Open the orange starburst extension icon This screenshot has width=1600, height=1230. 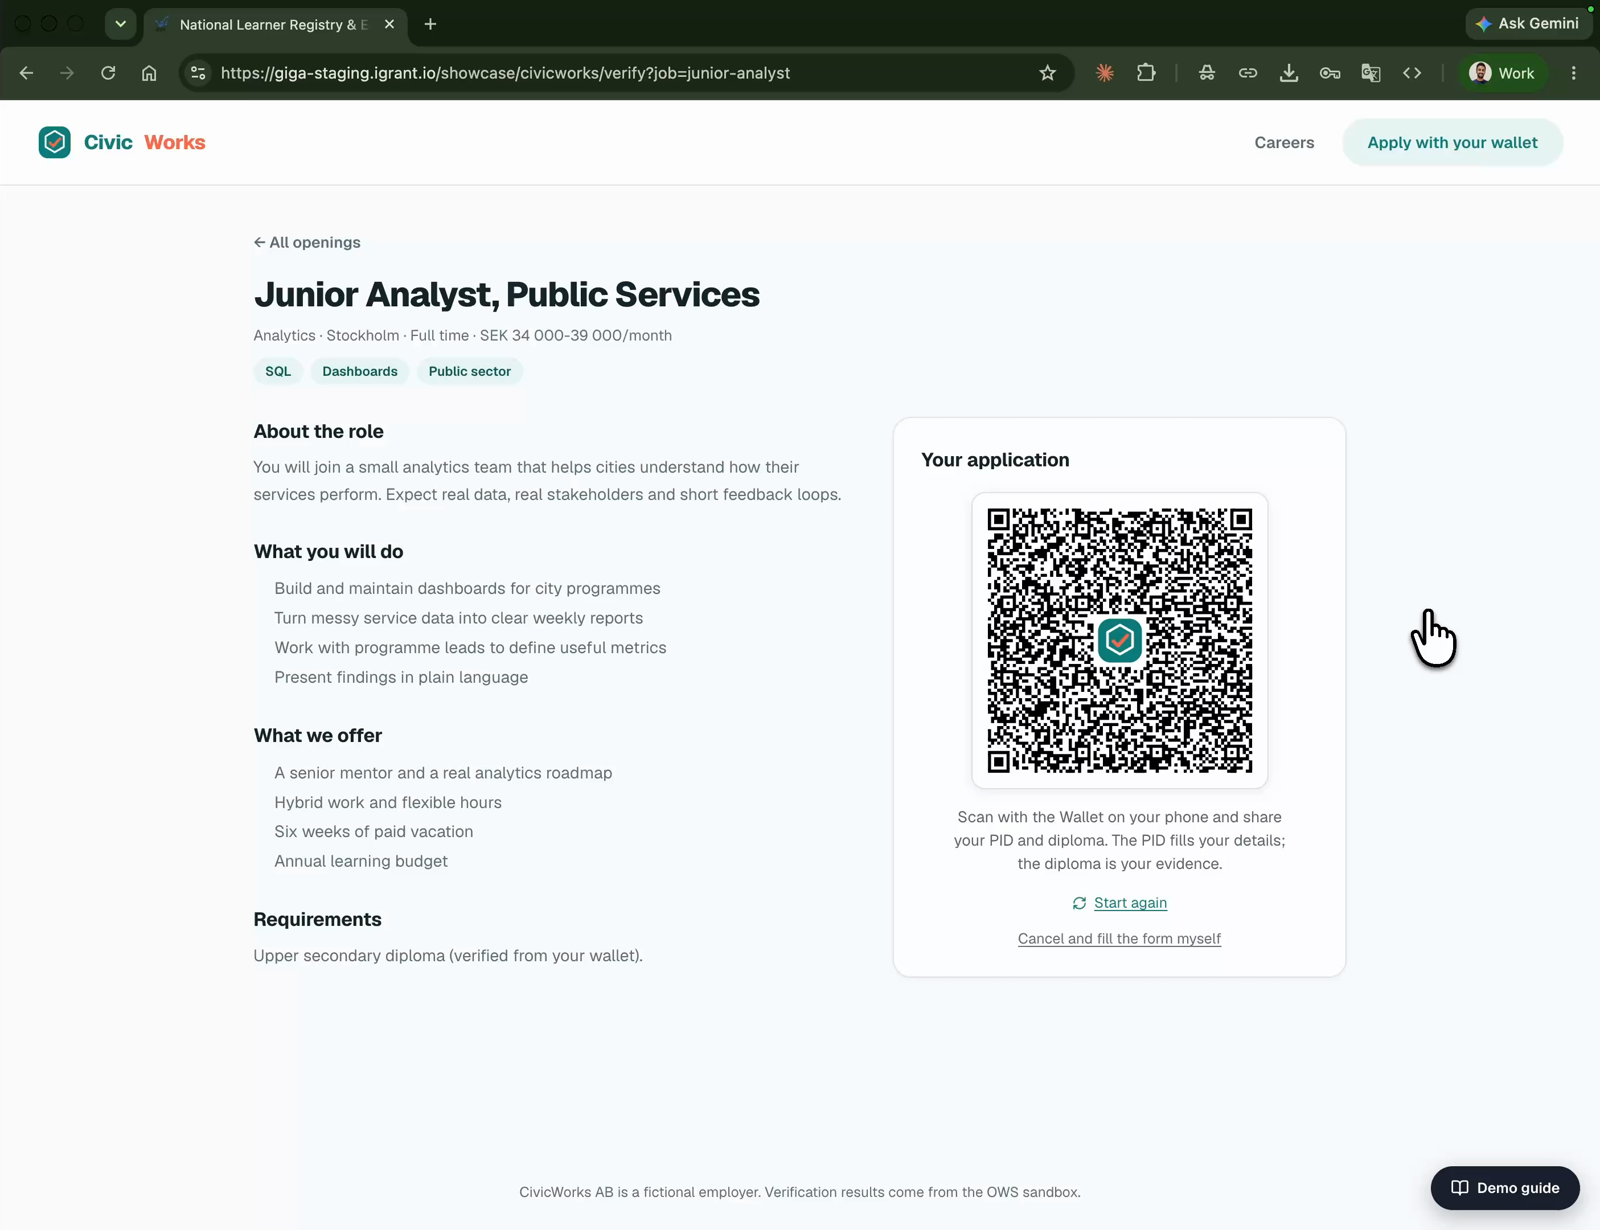pos(1105,73)
